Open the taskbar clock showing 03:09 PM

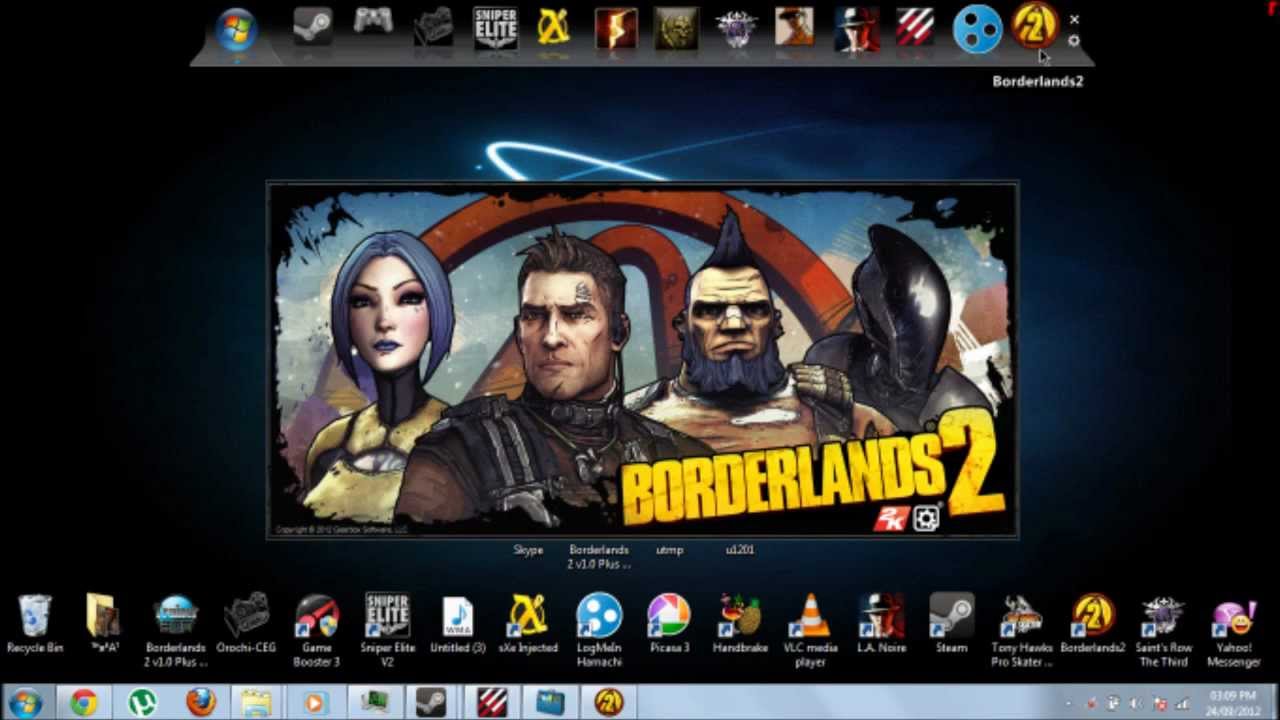click(x=1232, y=702)
